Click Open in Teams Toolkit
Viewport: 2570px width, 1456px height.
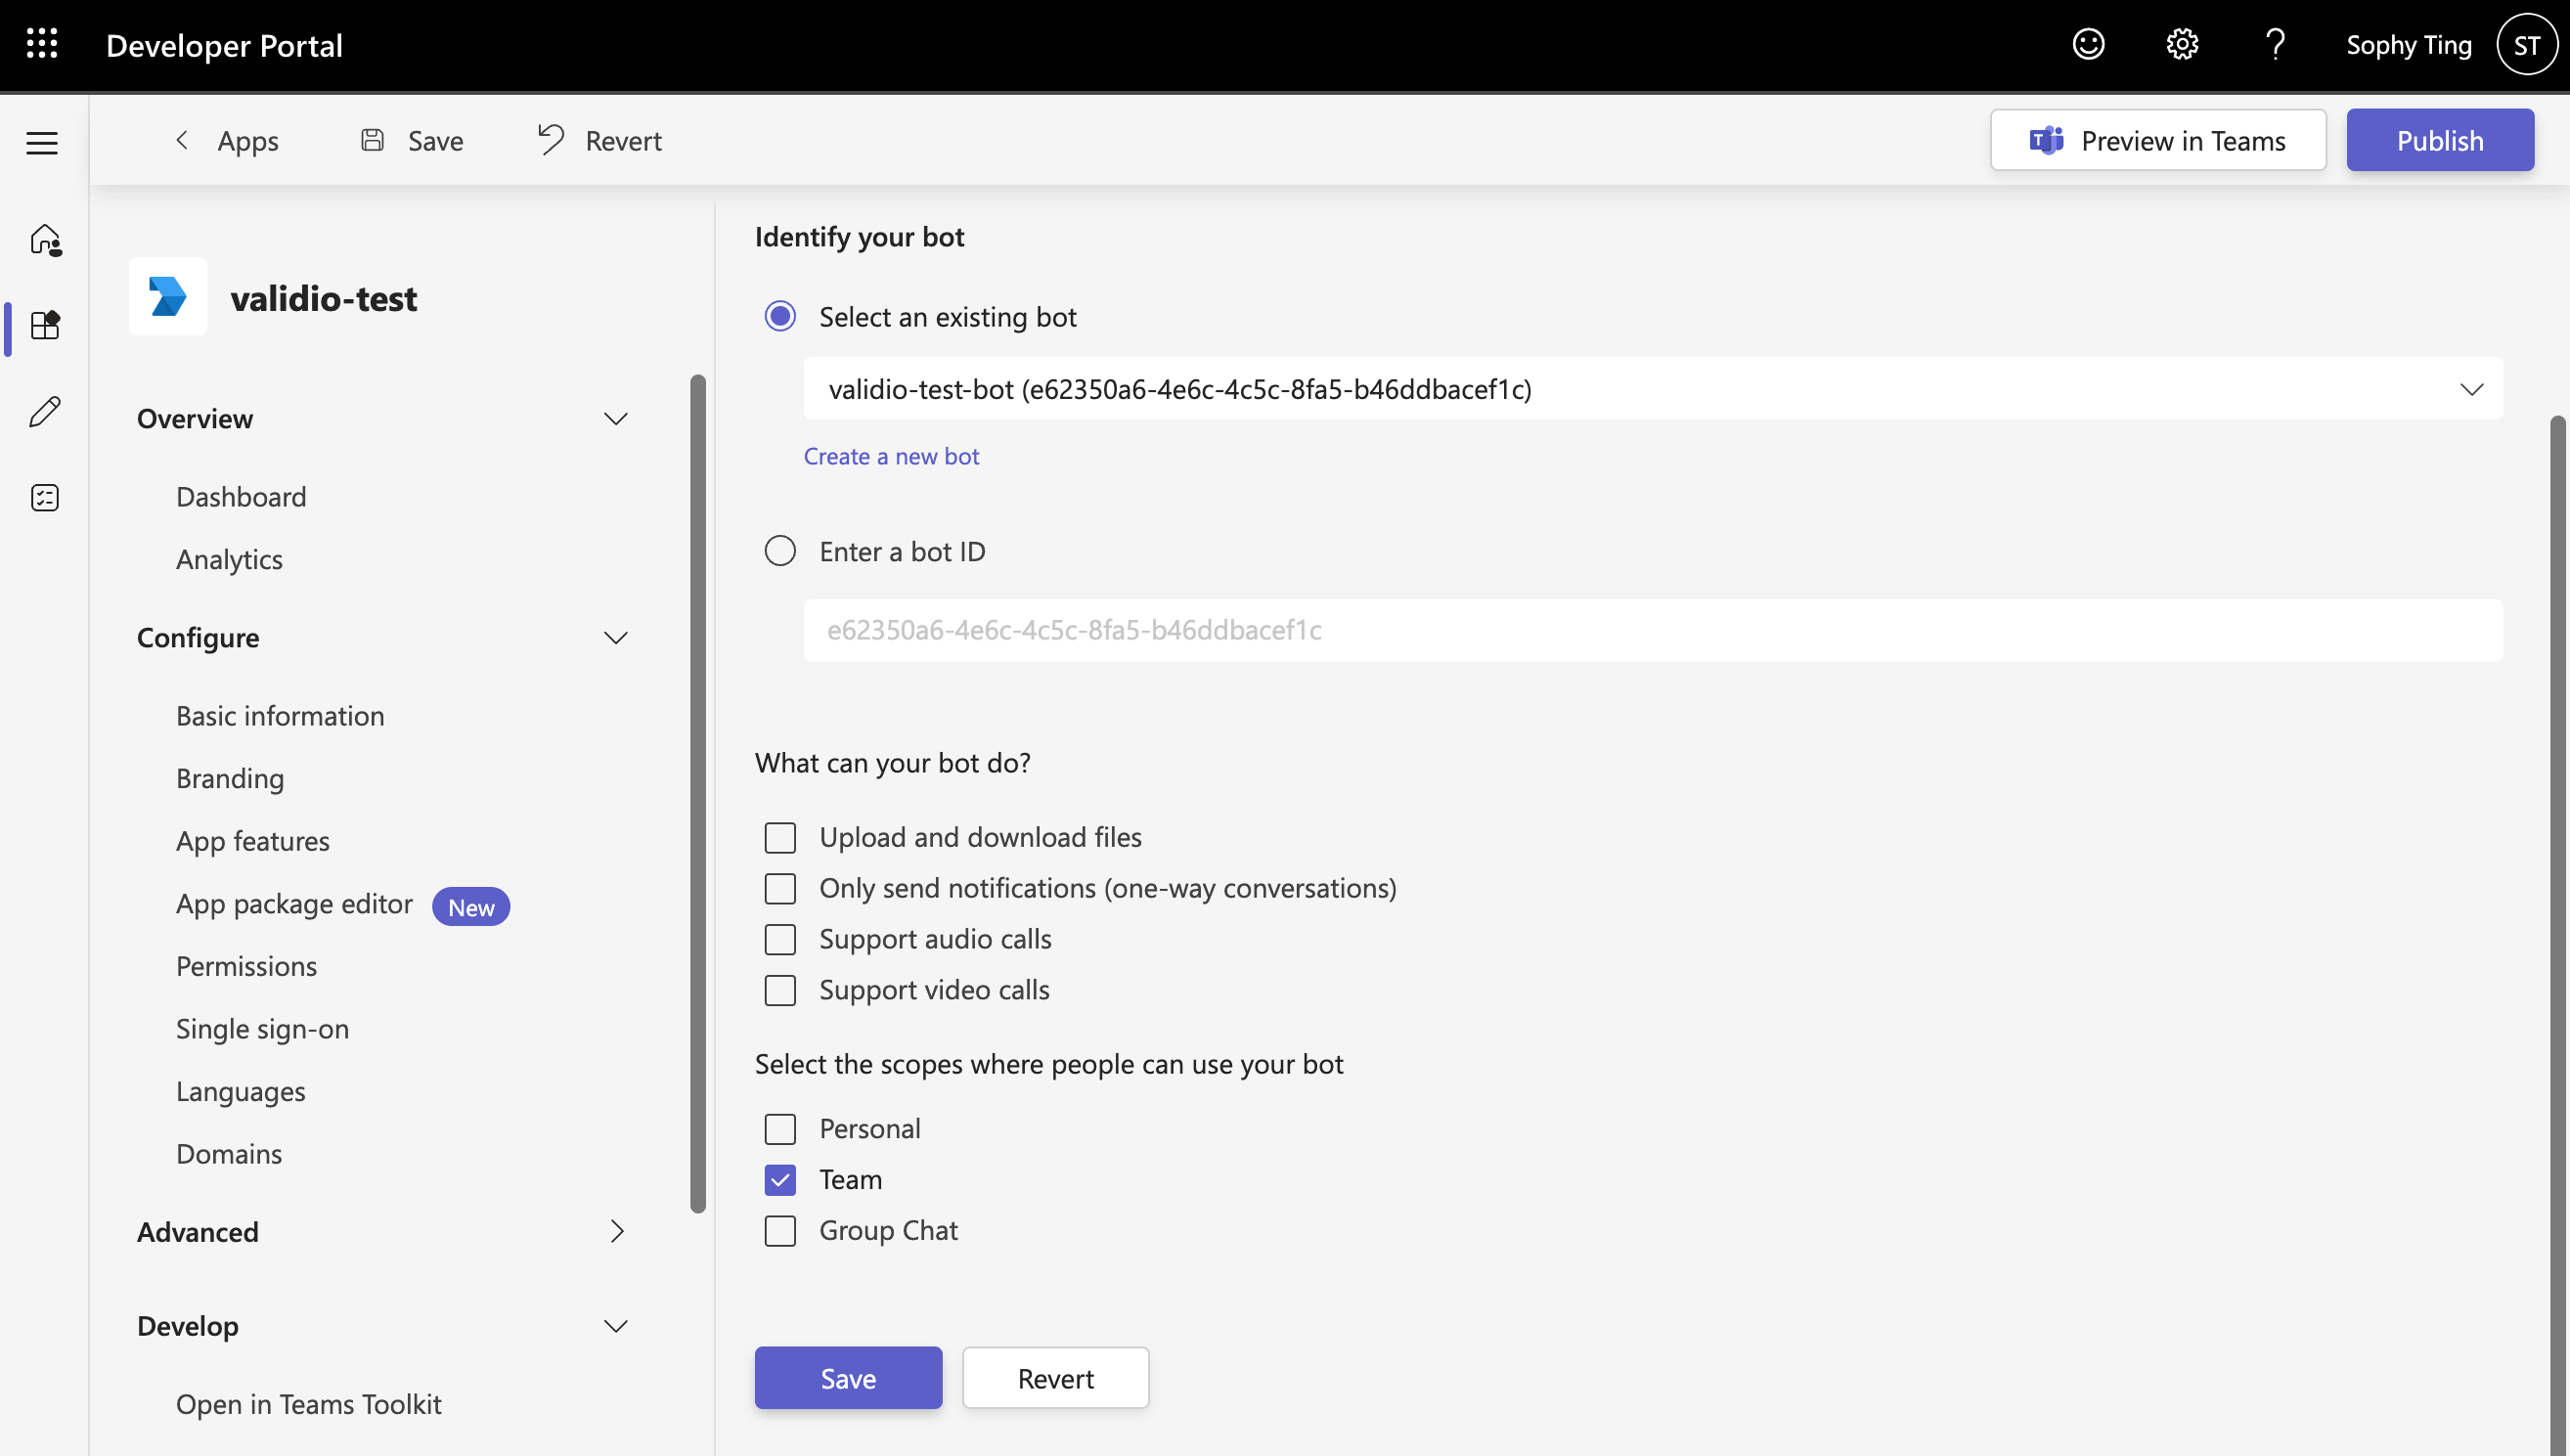pos(308,1404)
